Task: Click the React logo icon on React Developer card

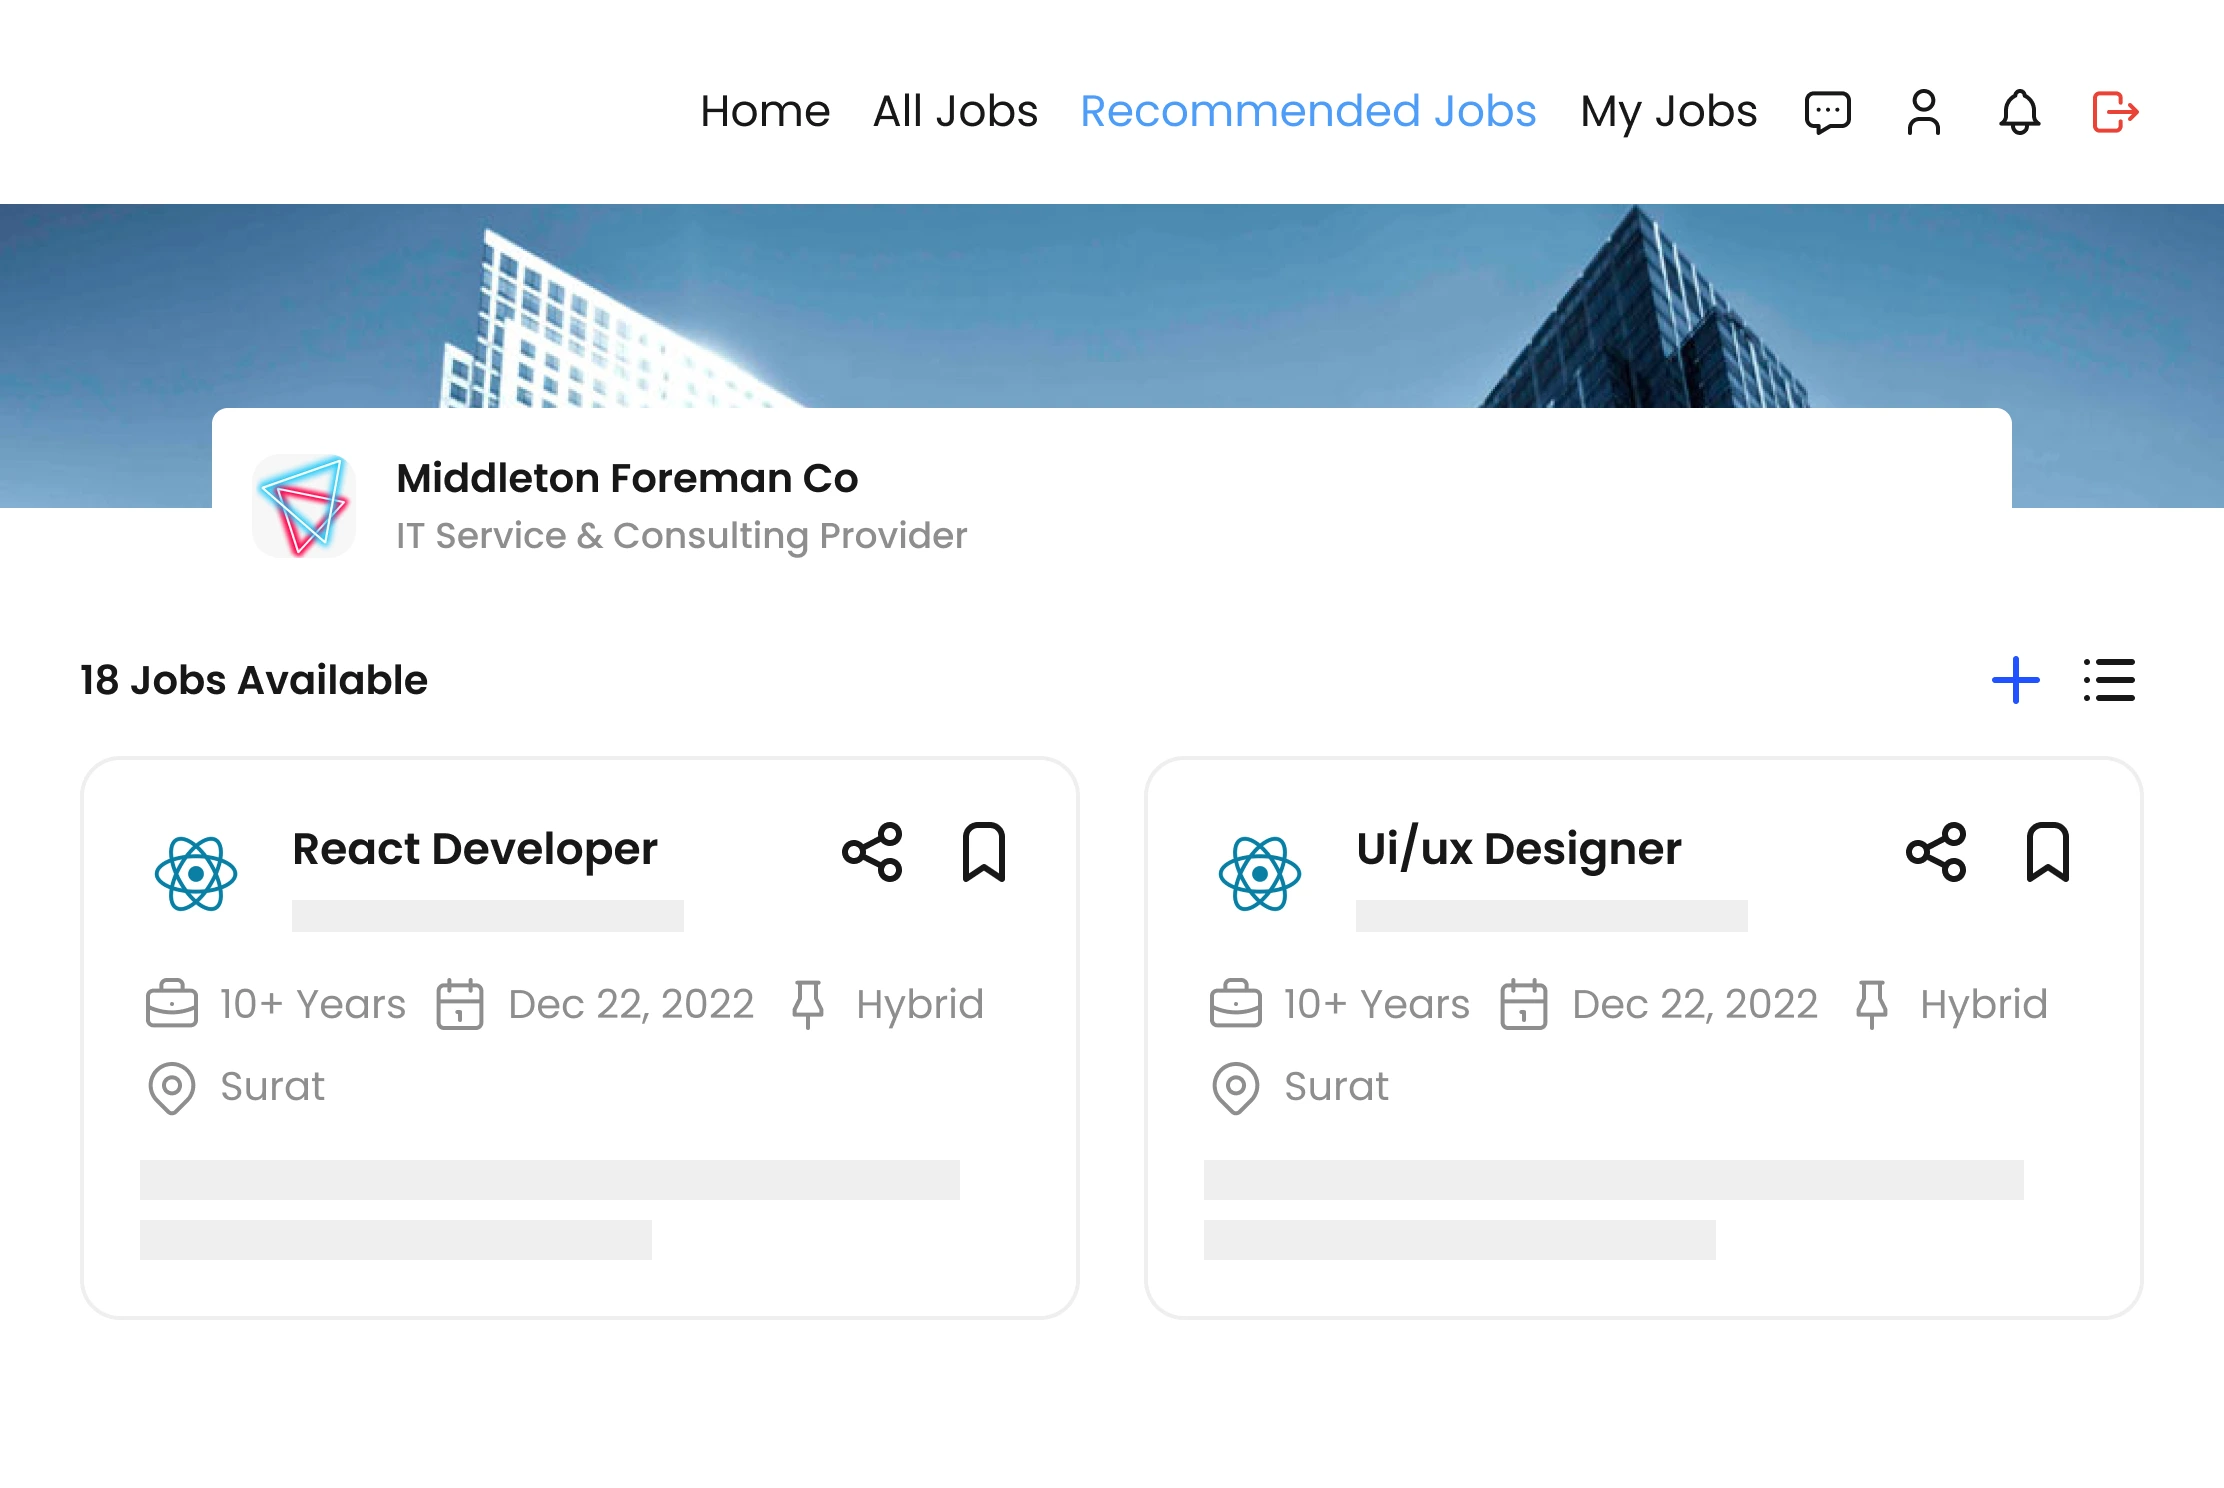Action: pyautogui.click(x=196, y=874)
